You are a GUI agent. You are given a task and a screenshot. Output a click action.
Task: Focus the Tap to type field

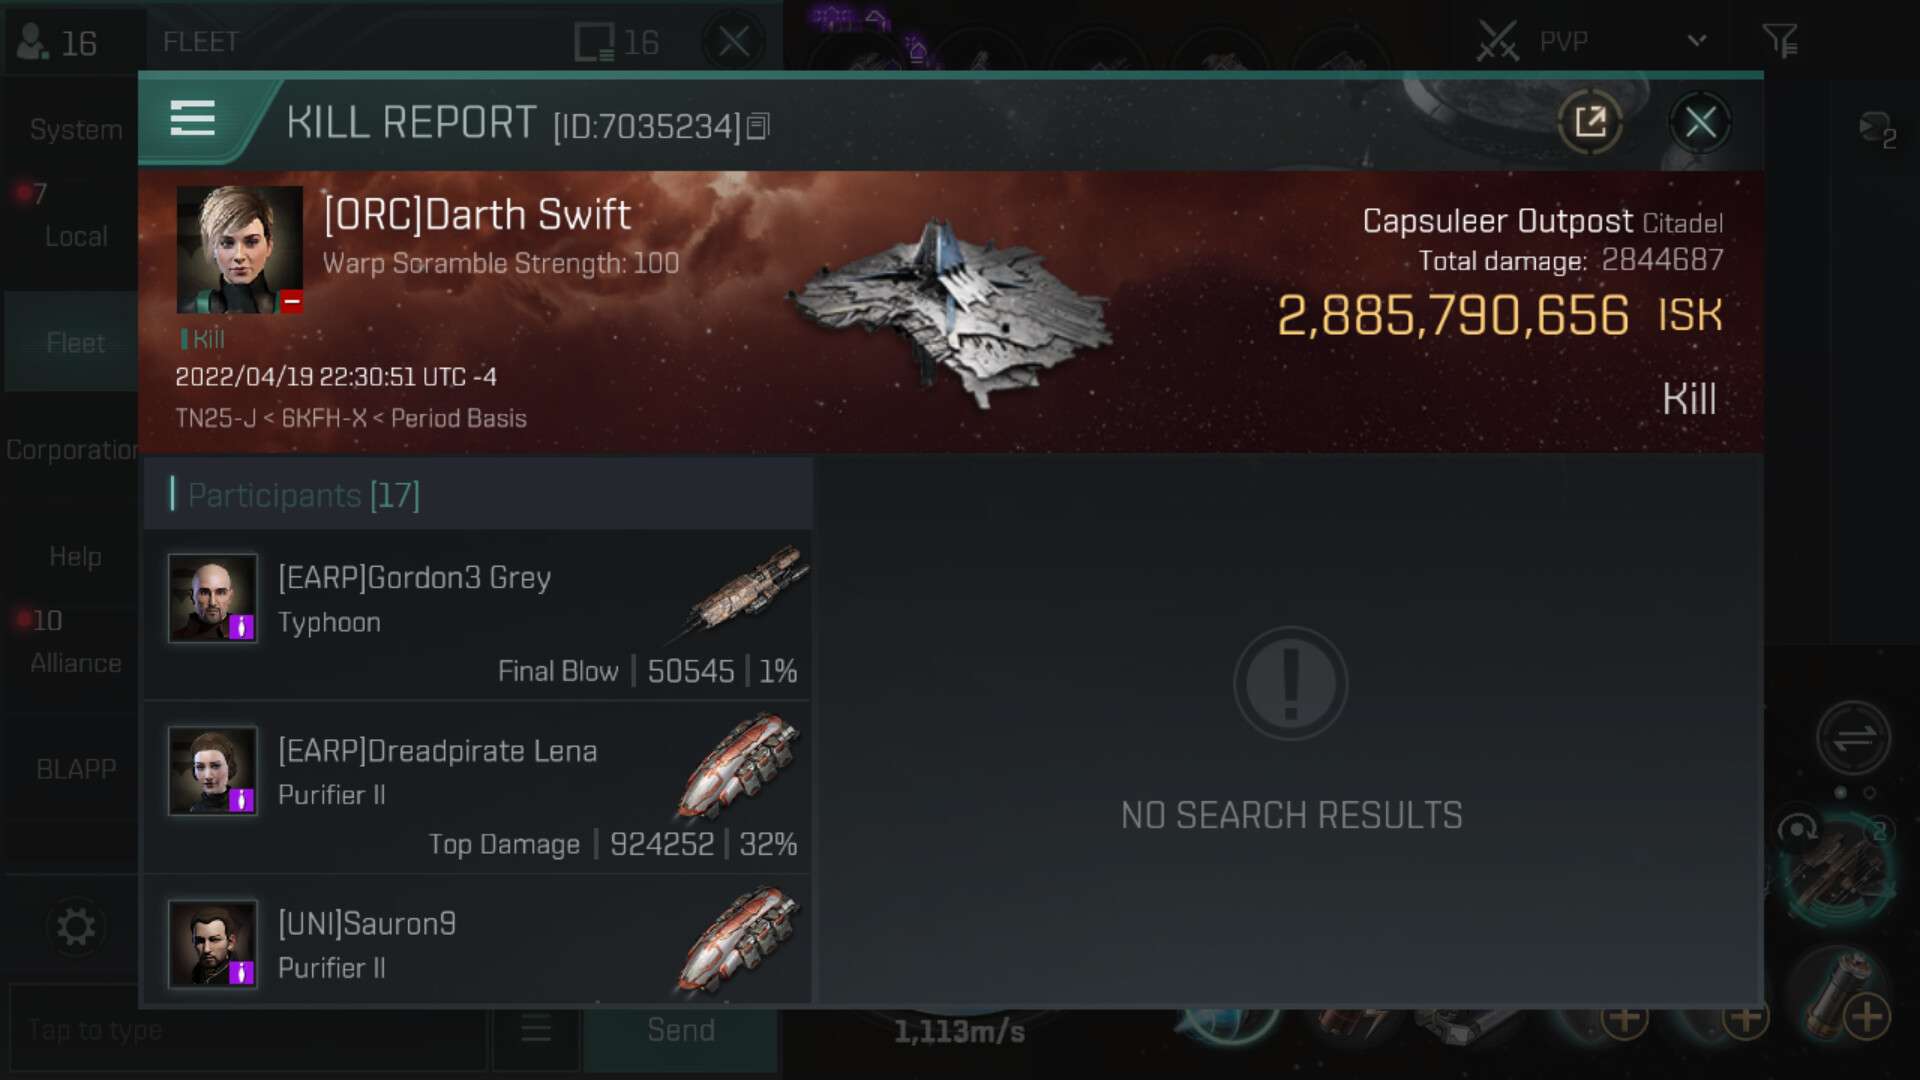(x=248, y=1030)
